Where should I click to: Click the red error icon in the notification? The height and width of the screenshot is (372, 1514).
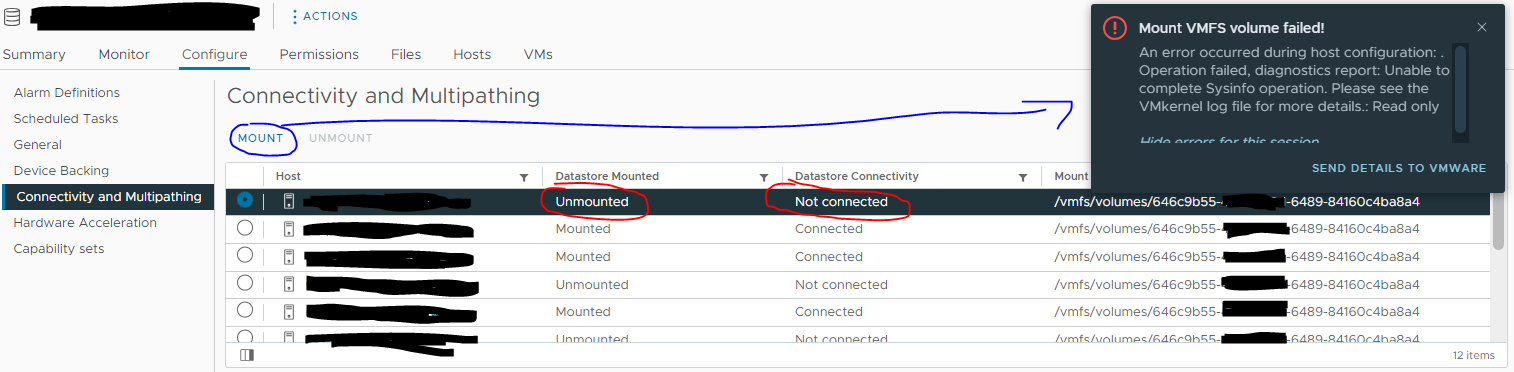click(x=1114, y=28)
